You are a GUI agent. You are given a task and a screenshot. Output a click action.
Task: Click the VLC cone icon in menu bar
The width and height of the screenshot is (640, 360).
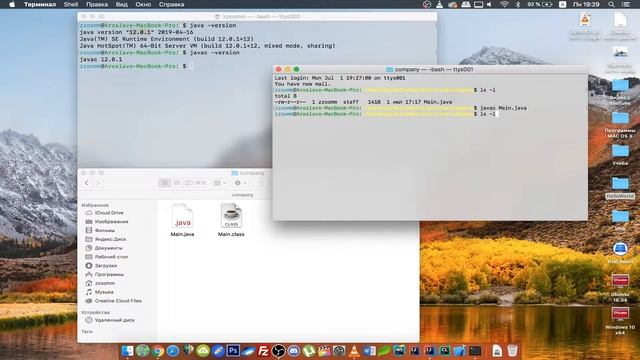[439, 4]
